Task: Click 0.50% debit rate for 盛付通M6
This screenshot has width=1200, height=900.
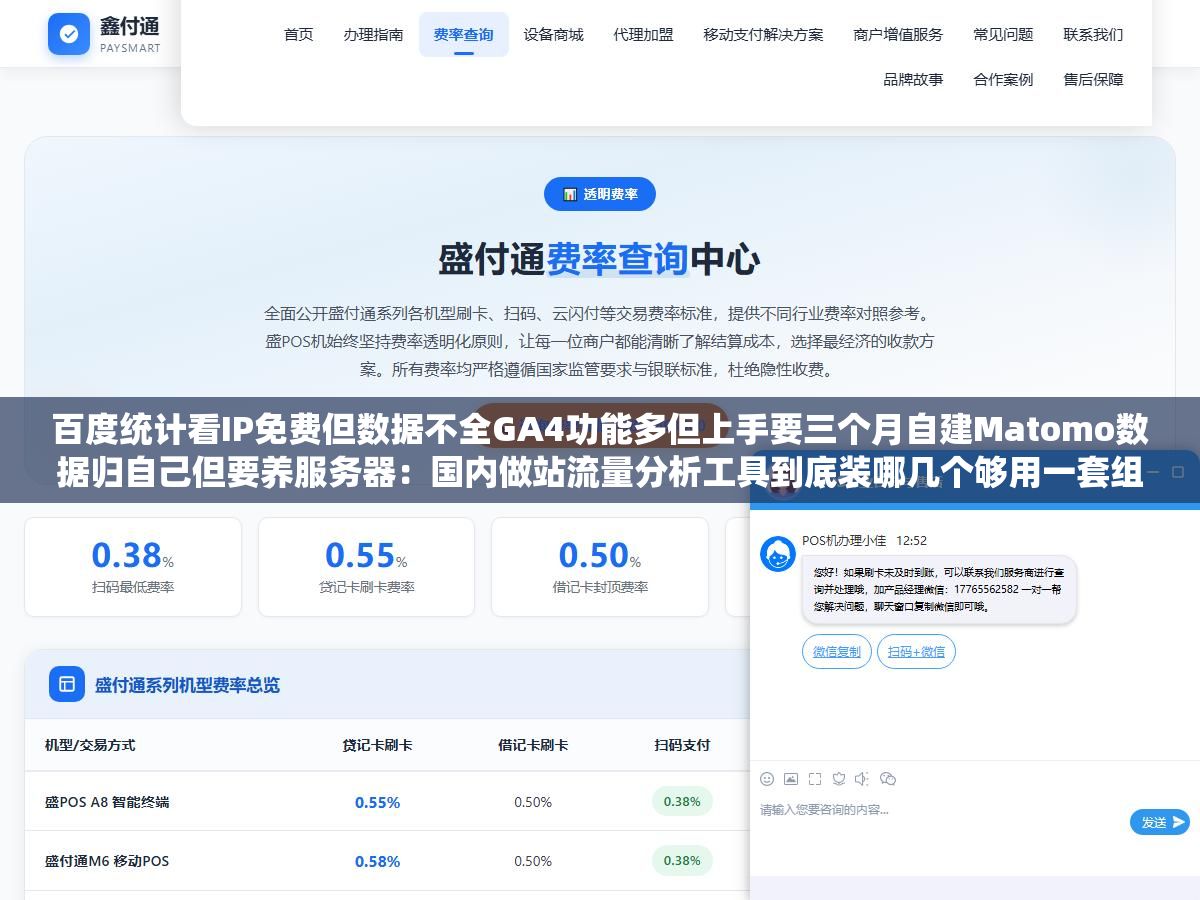Action: (x=533, y=861)
